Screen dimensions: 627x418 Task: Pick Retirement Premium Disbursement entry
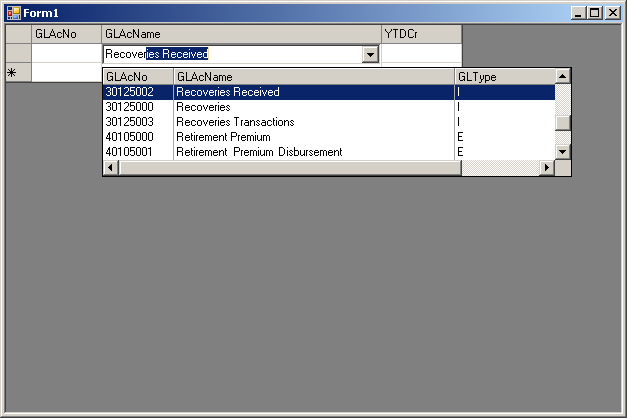(259, 152)
